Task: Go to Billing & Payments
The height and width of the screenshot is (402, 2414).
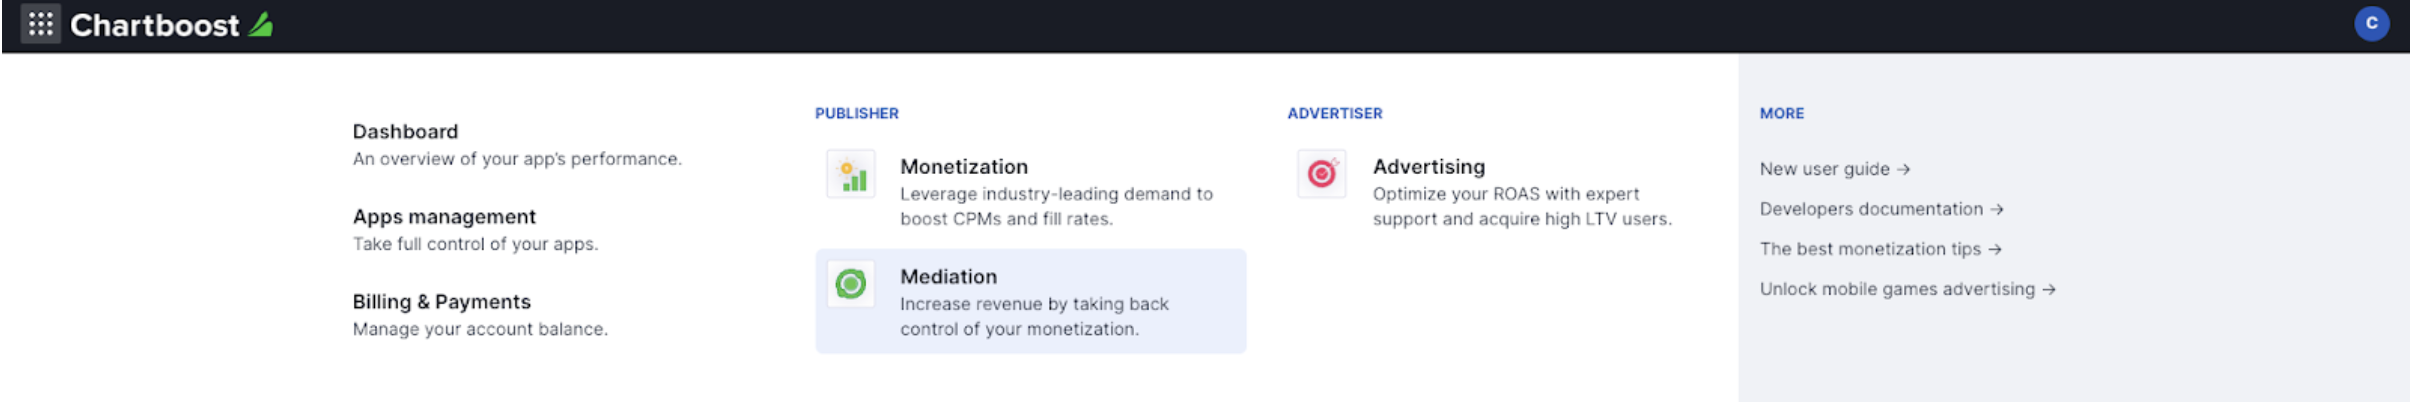Action: 480,315
